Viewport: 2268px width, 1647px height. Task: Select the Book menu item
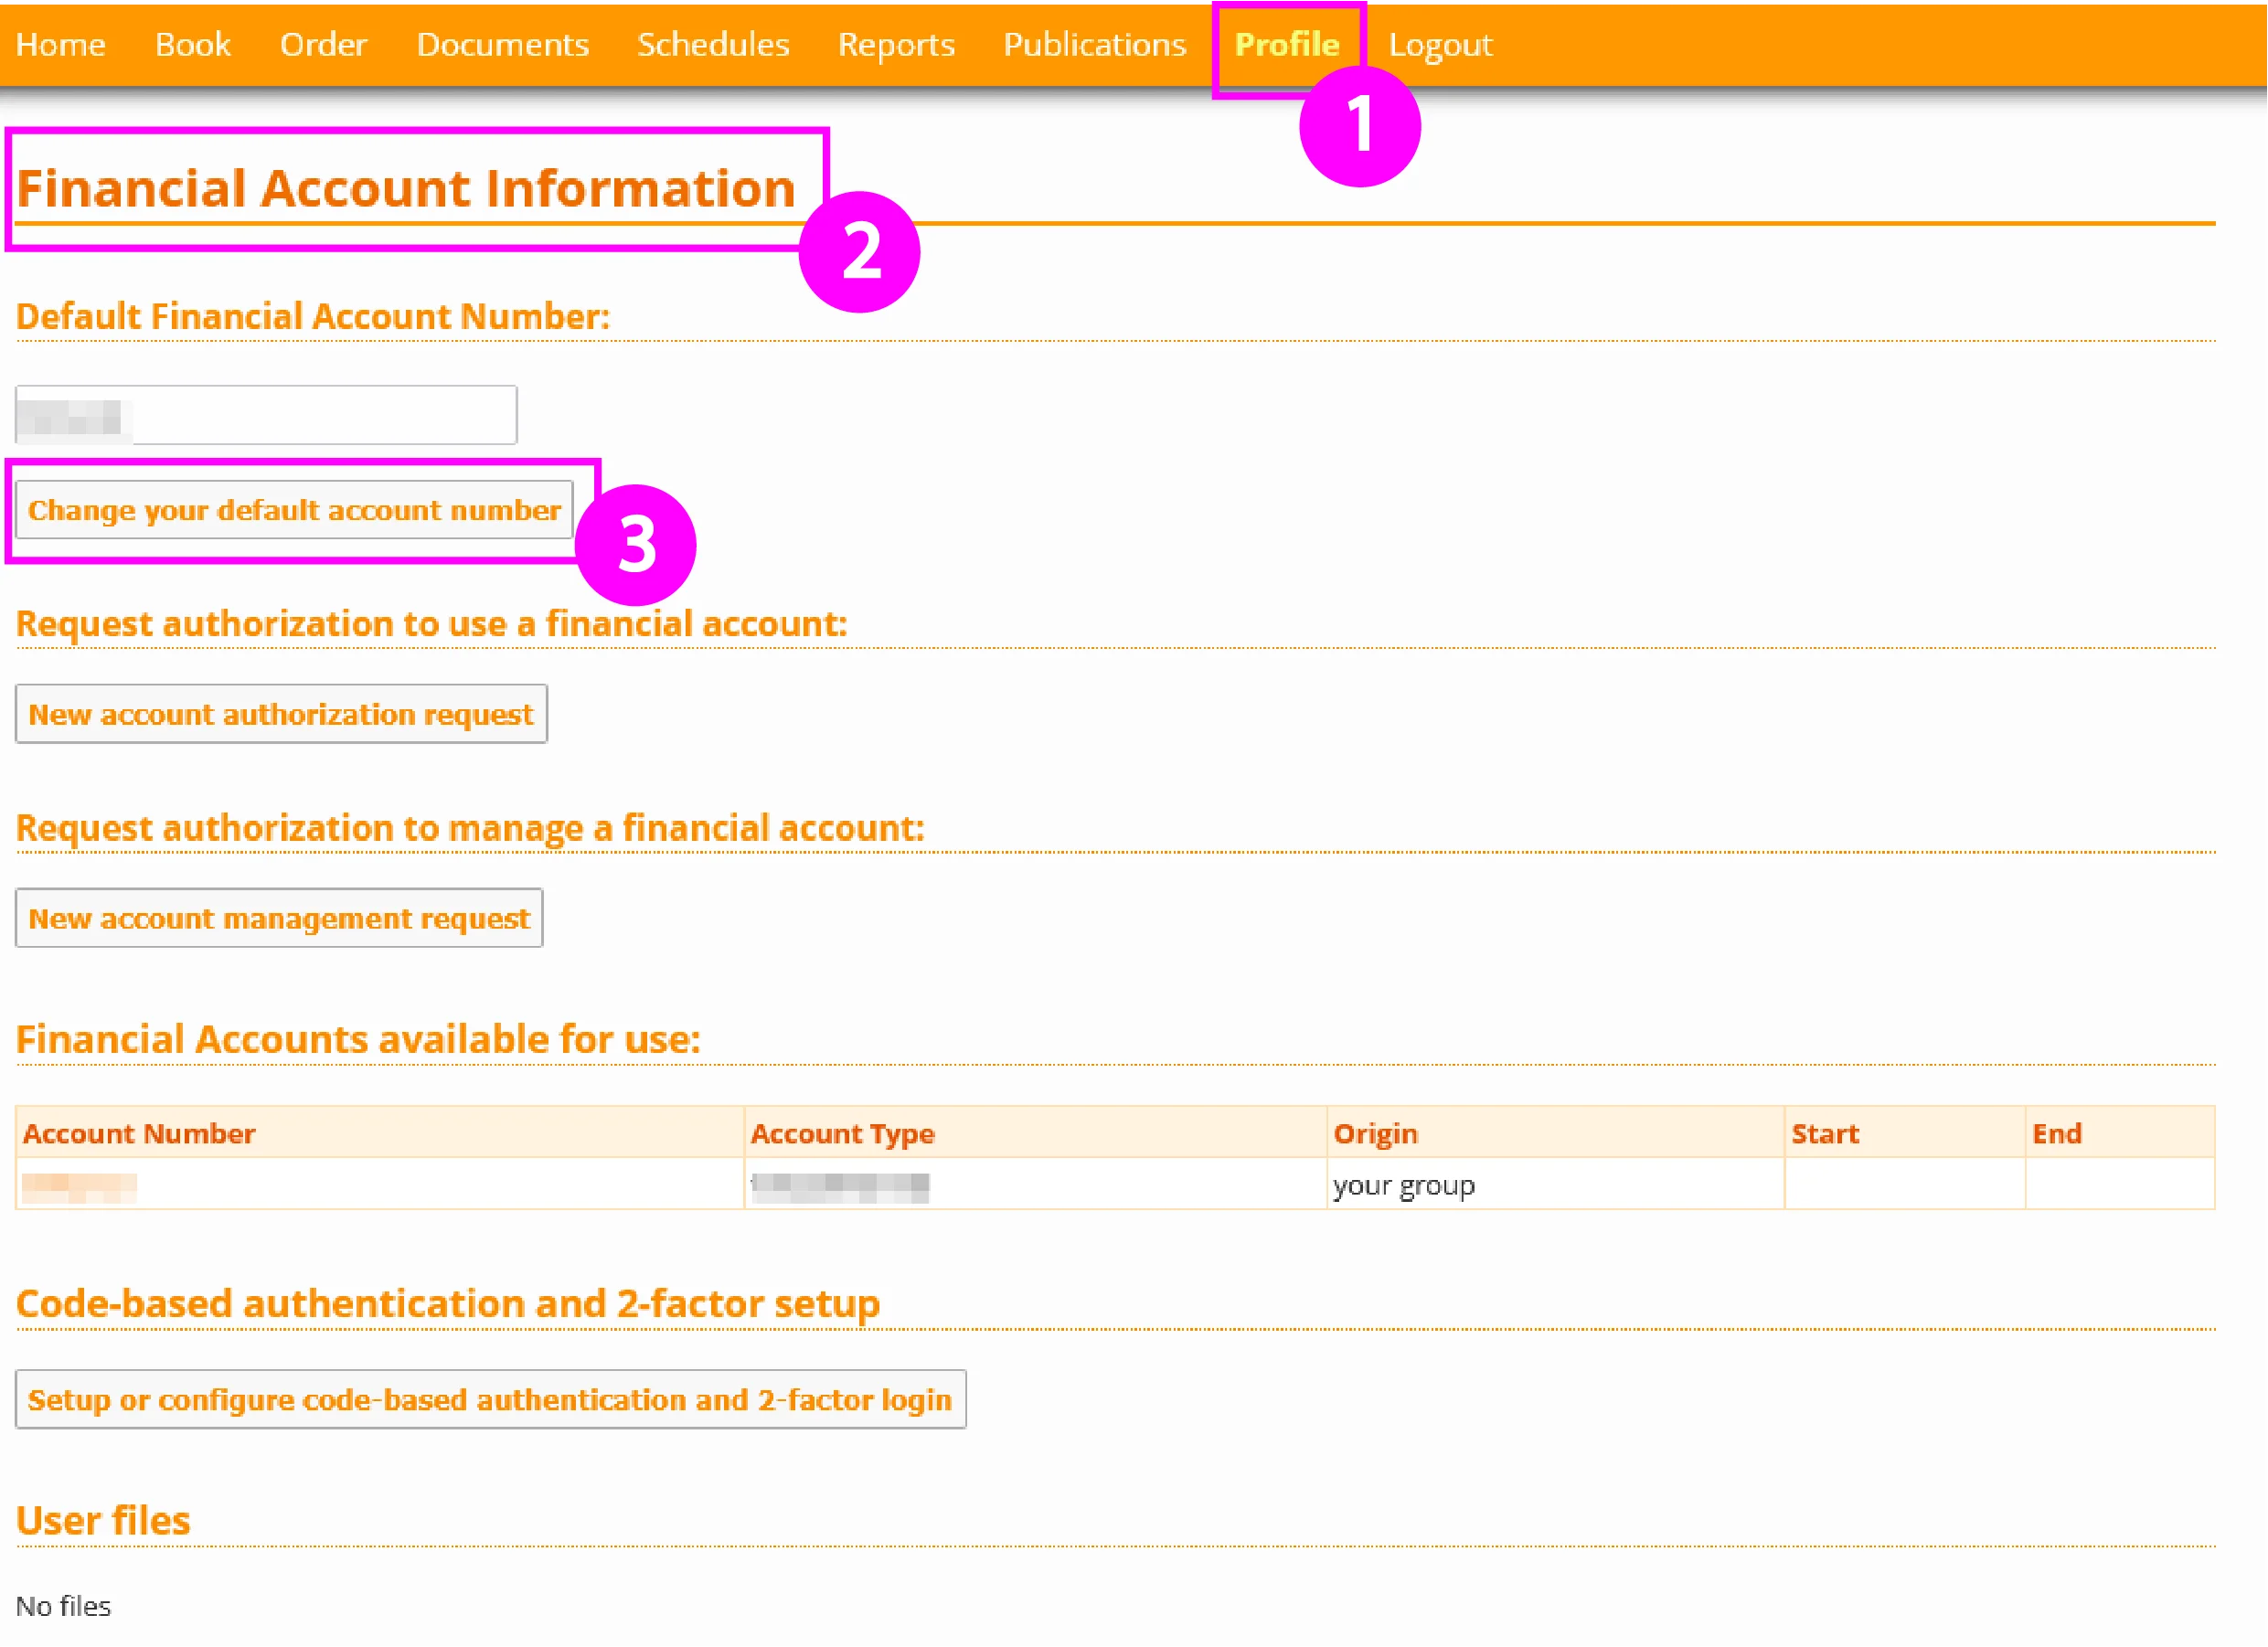[x=193, y=44]
